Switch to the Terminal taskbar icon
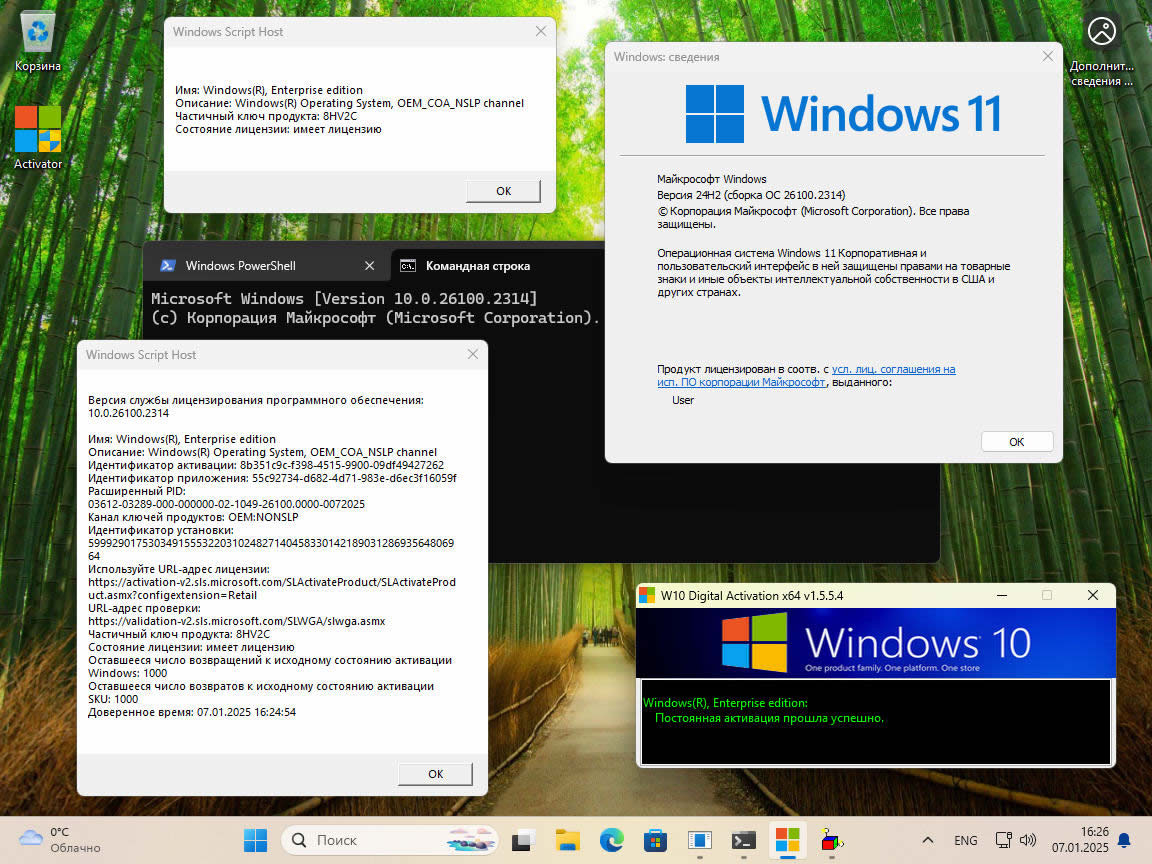This screenshot has height=864, width=1152. 744,840
